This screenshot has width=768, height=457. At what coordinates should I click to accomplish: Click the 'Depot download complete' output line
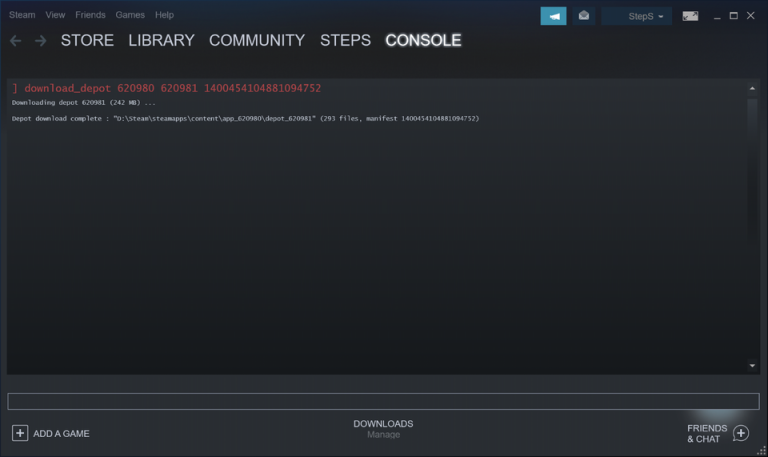[245, 119]
